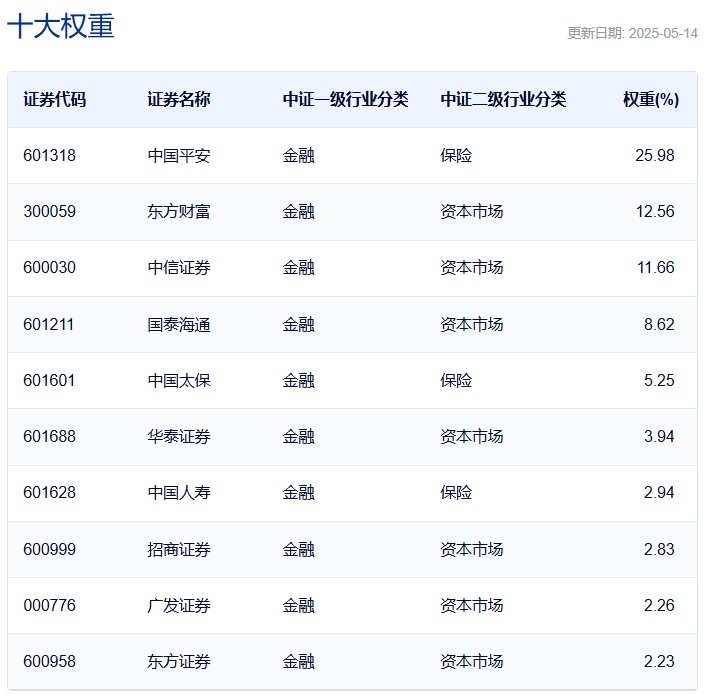Select the name 广发证券
713x695 pixels.
(x=179, y=605)
